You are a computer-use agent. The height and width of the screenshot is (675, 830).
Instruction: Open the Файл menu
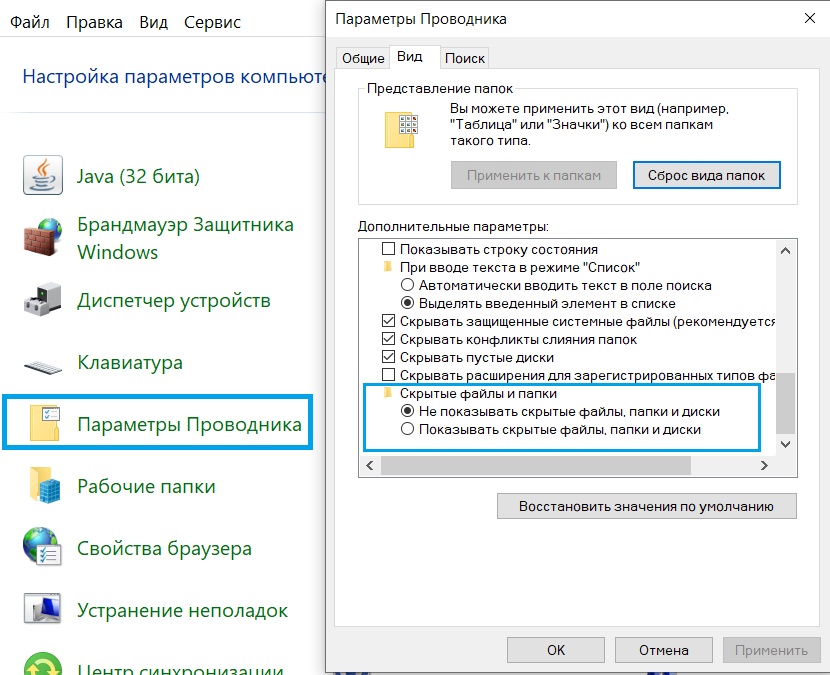click(30, 22)
